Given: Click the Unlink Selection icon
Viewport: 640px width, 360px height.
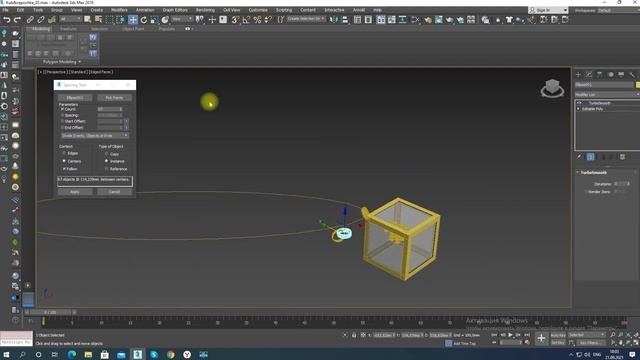Looking at the screenshot, I should tap(41, 20).
